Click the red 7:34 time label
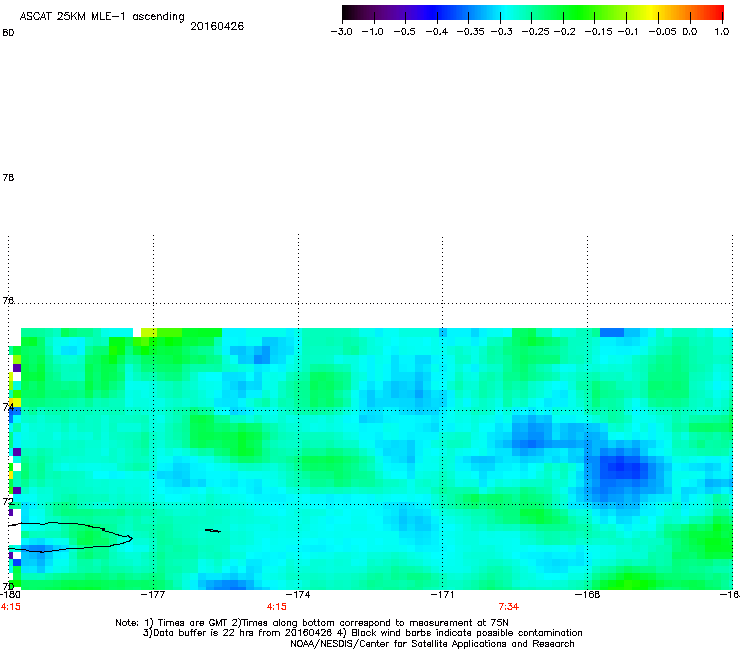 pos(509,607)
